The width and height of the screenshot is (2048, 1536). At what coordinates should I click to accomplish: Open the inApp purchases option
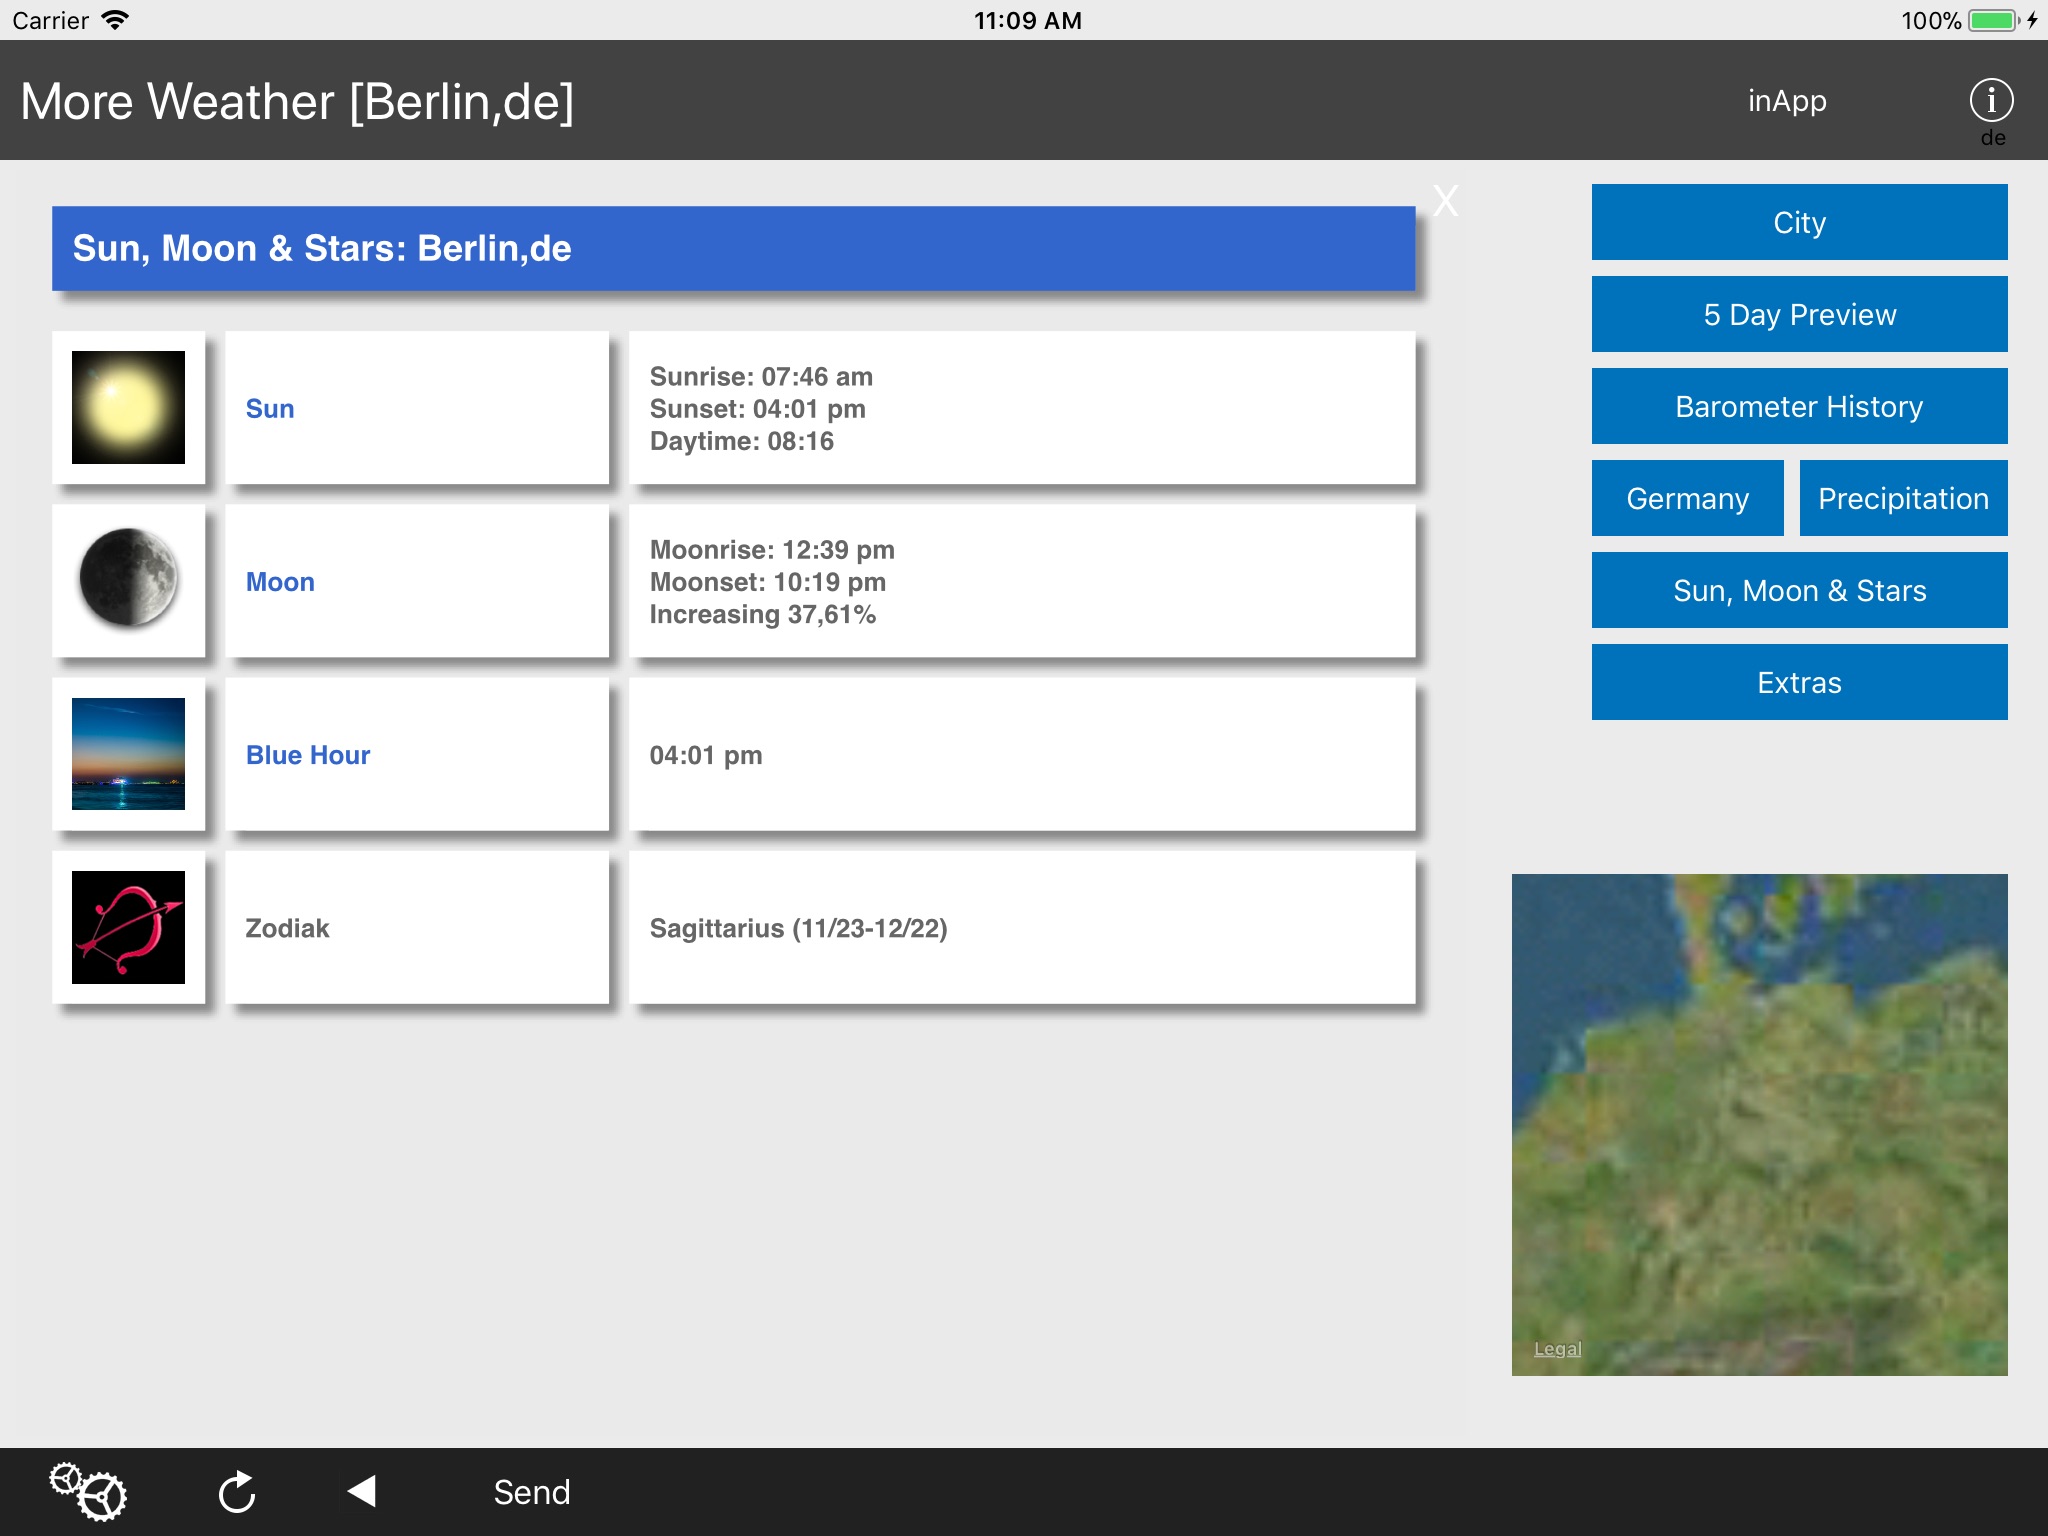coord(1786,101)
